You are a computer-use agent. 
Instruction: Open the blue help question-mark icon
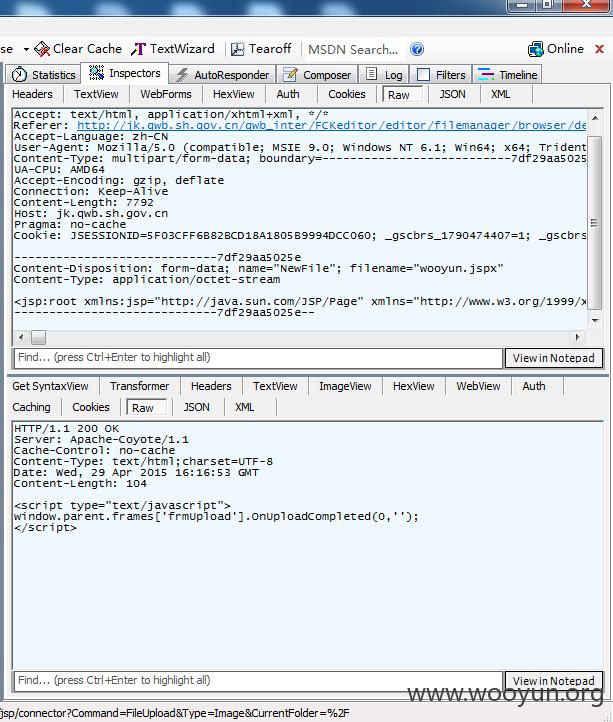(417, 49)
